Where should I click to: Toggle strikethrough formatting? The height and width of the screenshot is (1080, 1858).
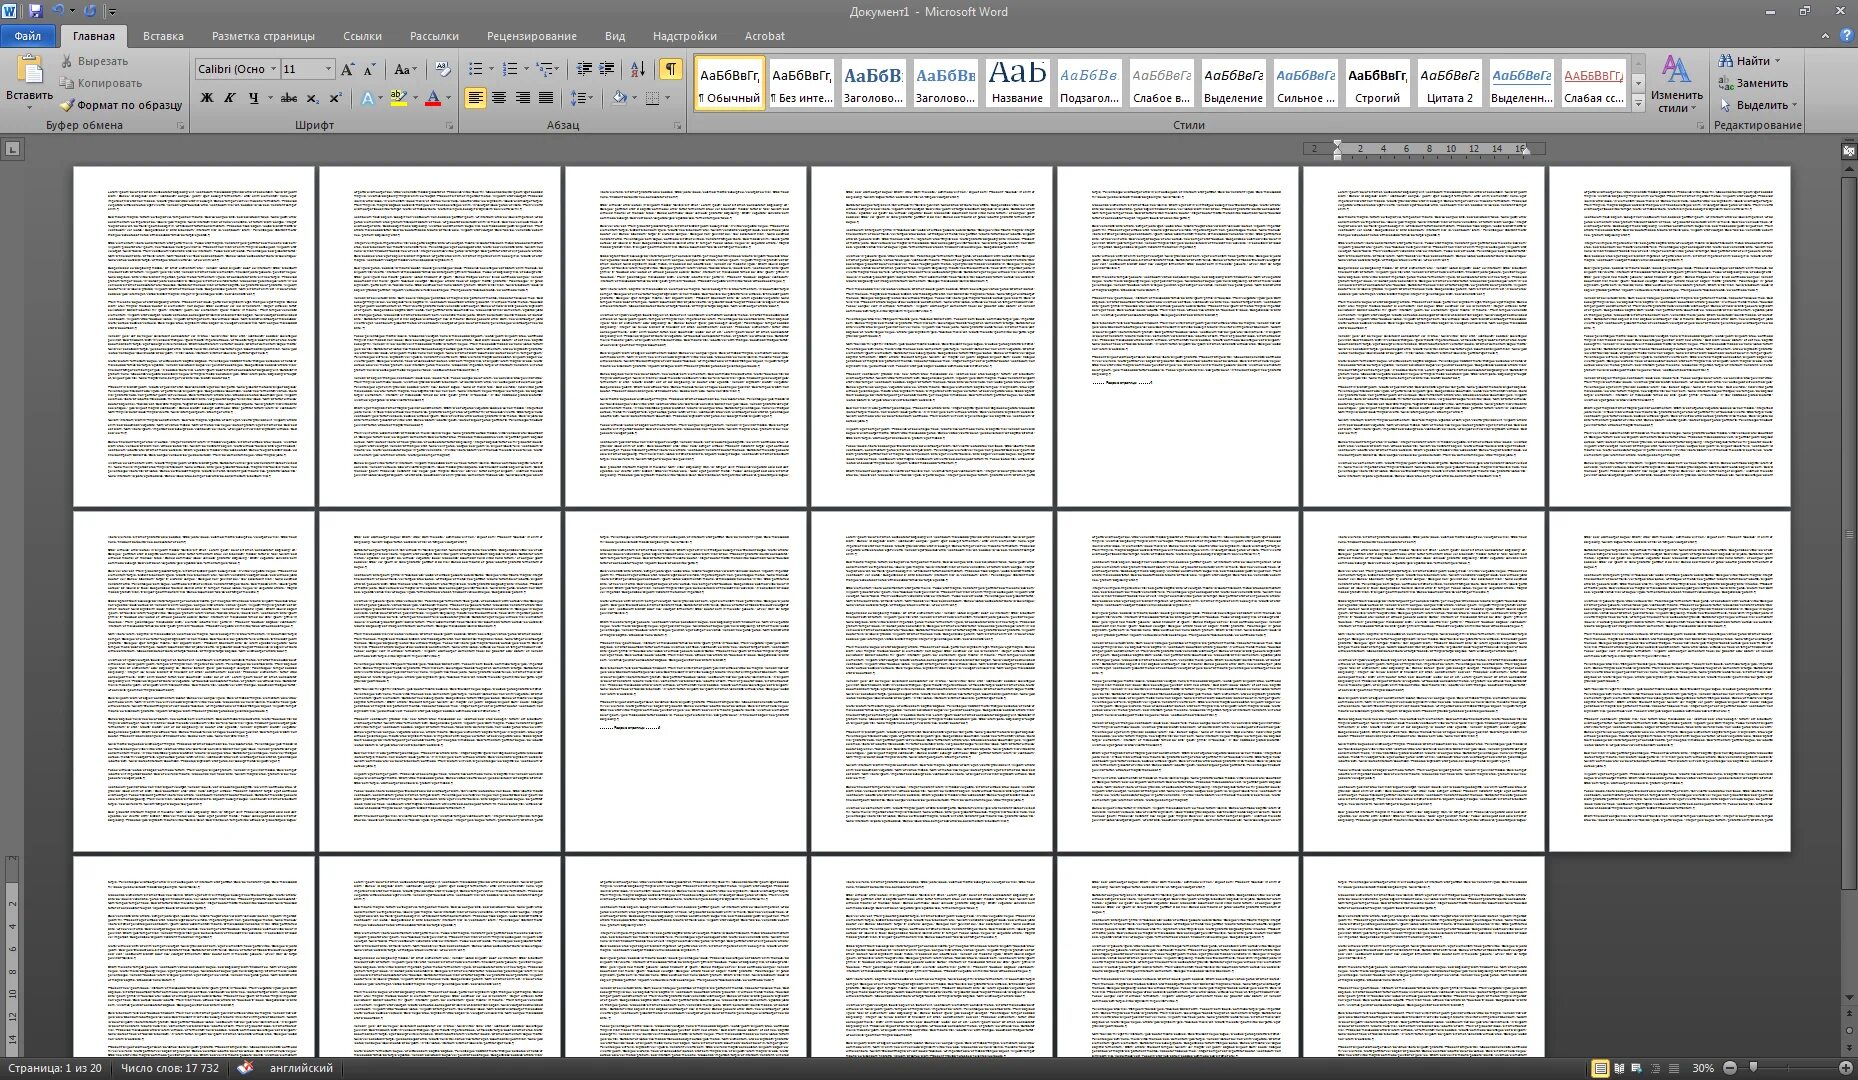click(x=289, y=98)
